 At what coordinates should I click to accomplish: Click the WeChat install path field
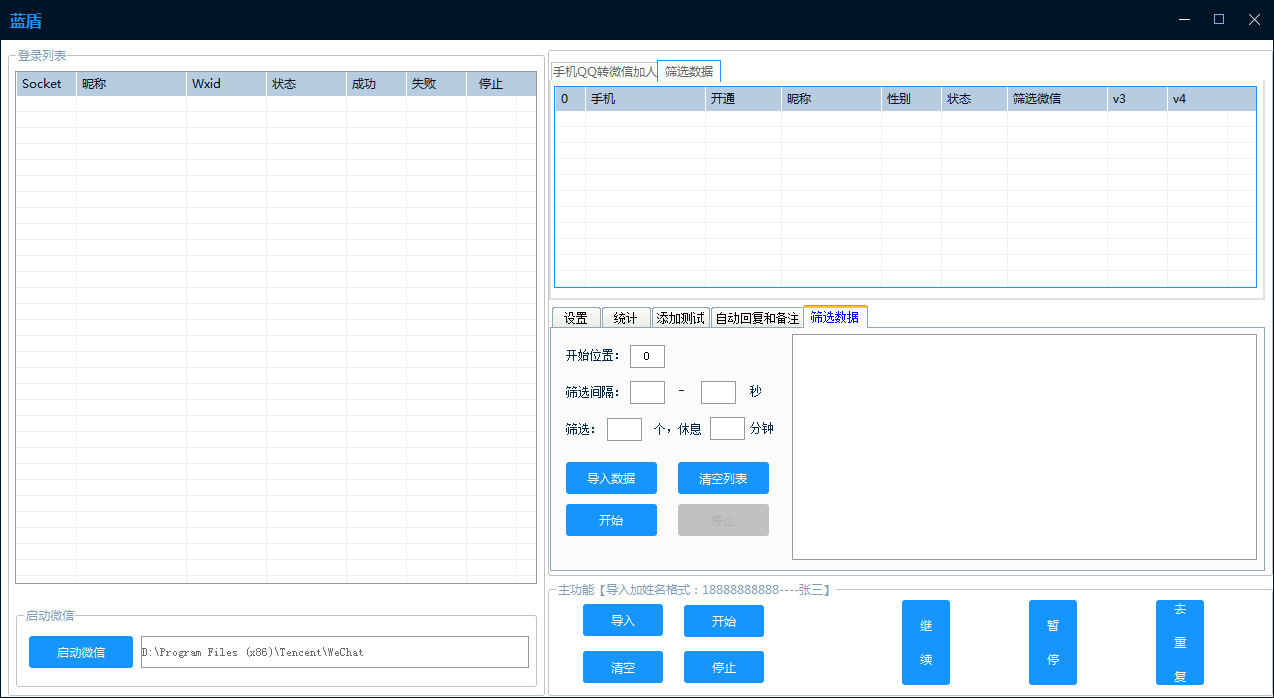(x=334, y=652)
